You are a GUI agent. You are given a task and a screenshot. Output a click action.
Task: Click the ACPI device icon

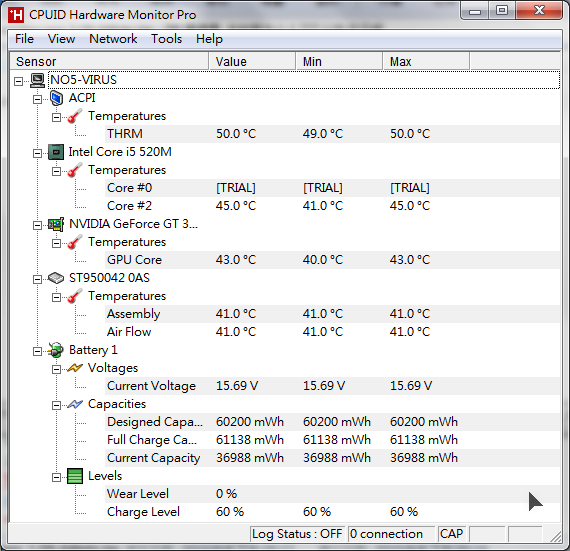(56, 98)
